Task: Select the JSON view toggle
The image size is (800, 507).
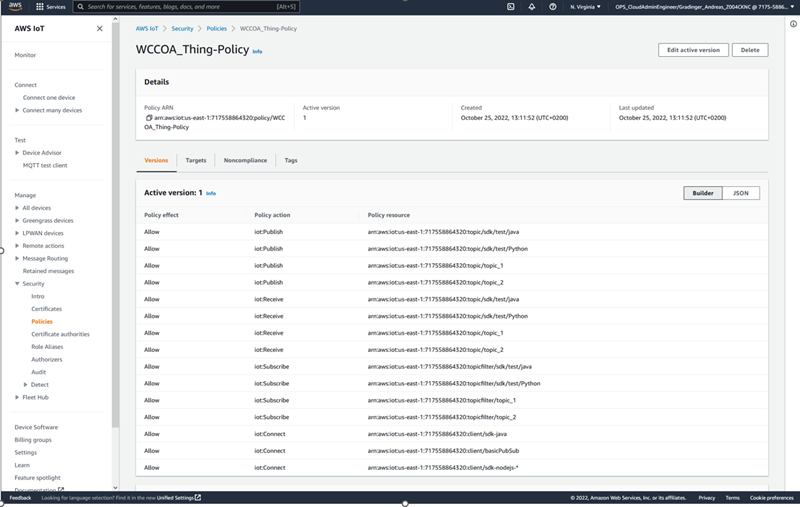Action: 741,193
